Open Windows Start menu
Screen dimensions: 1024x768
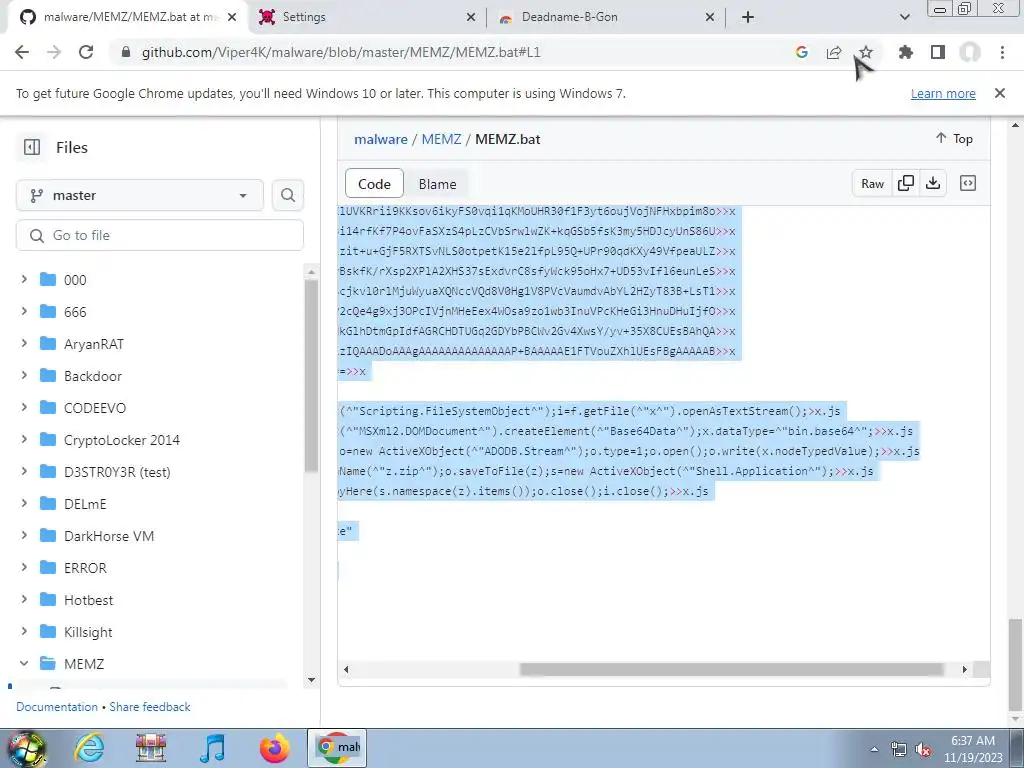25,748
